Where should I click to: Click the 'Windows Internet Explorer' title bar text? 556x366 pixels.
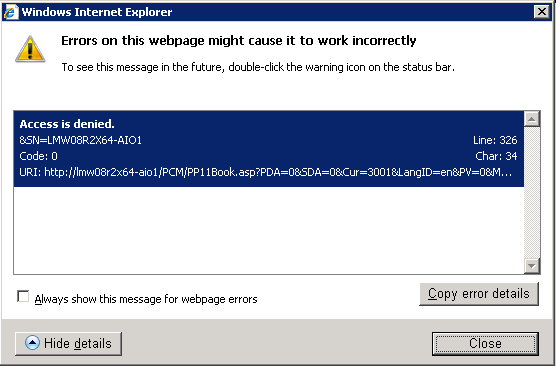[x=97, y=12]
